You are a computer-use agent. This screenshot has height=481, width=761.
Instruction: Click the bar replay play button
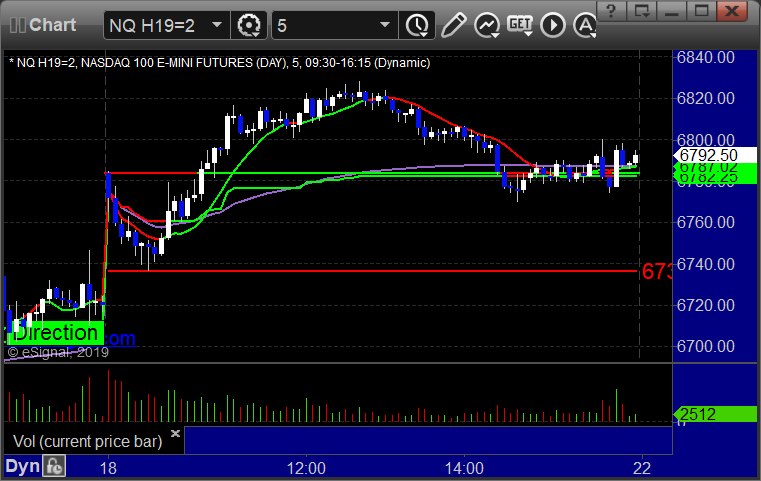(553, 25)
